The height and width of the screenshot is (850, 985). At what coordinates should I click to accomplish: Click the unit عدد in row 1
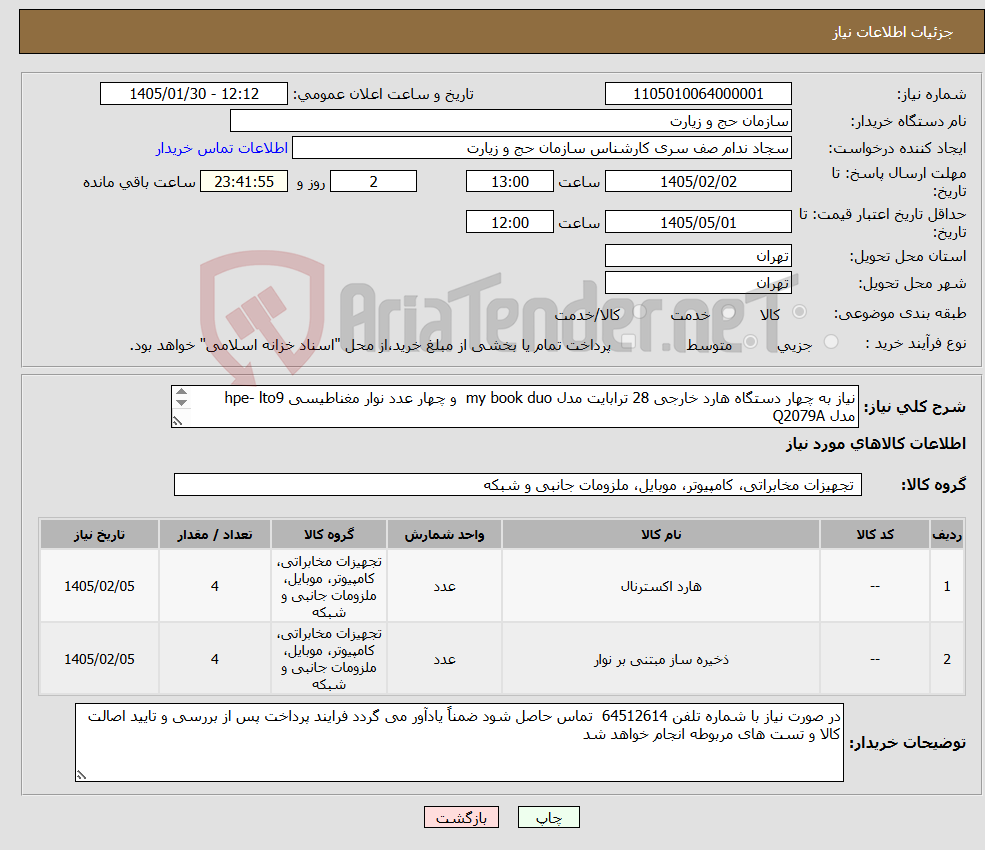444,586
